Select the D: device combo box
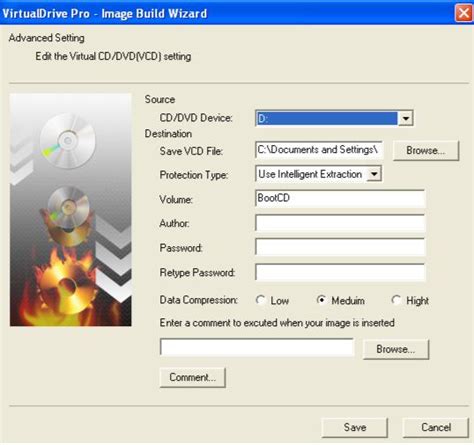 tap(334, 118)
